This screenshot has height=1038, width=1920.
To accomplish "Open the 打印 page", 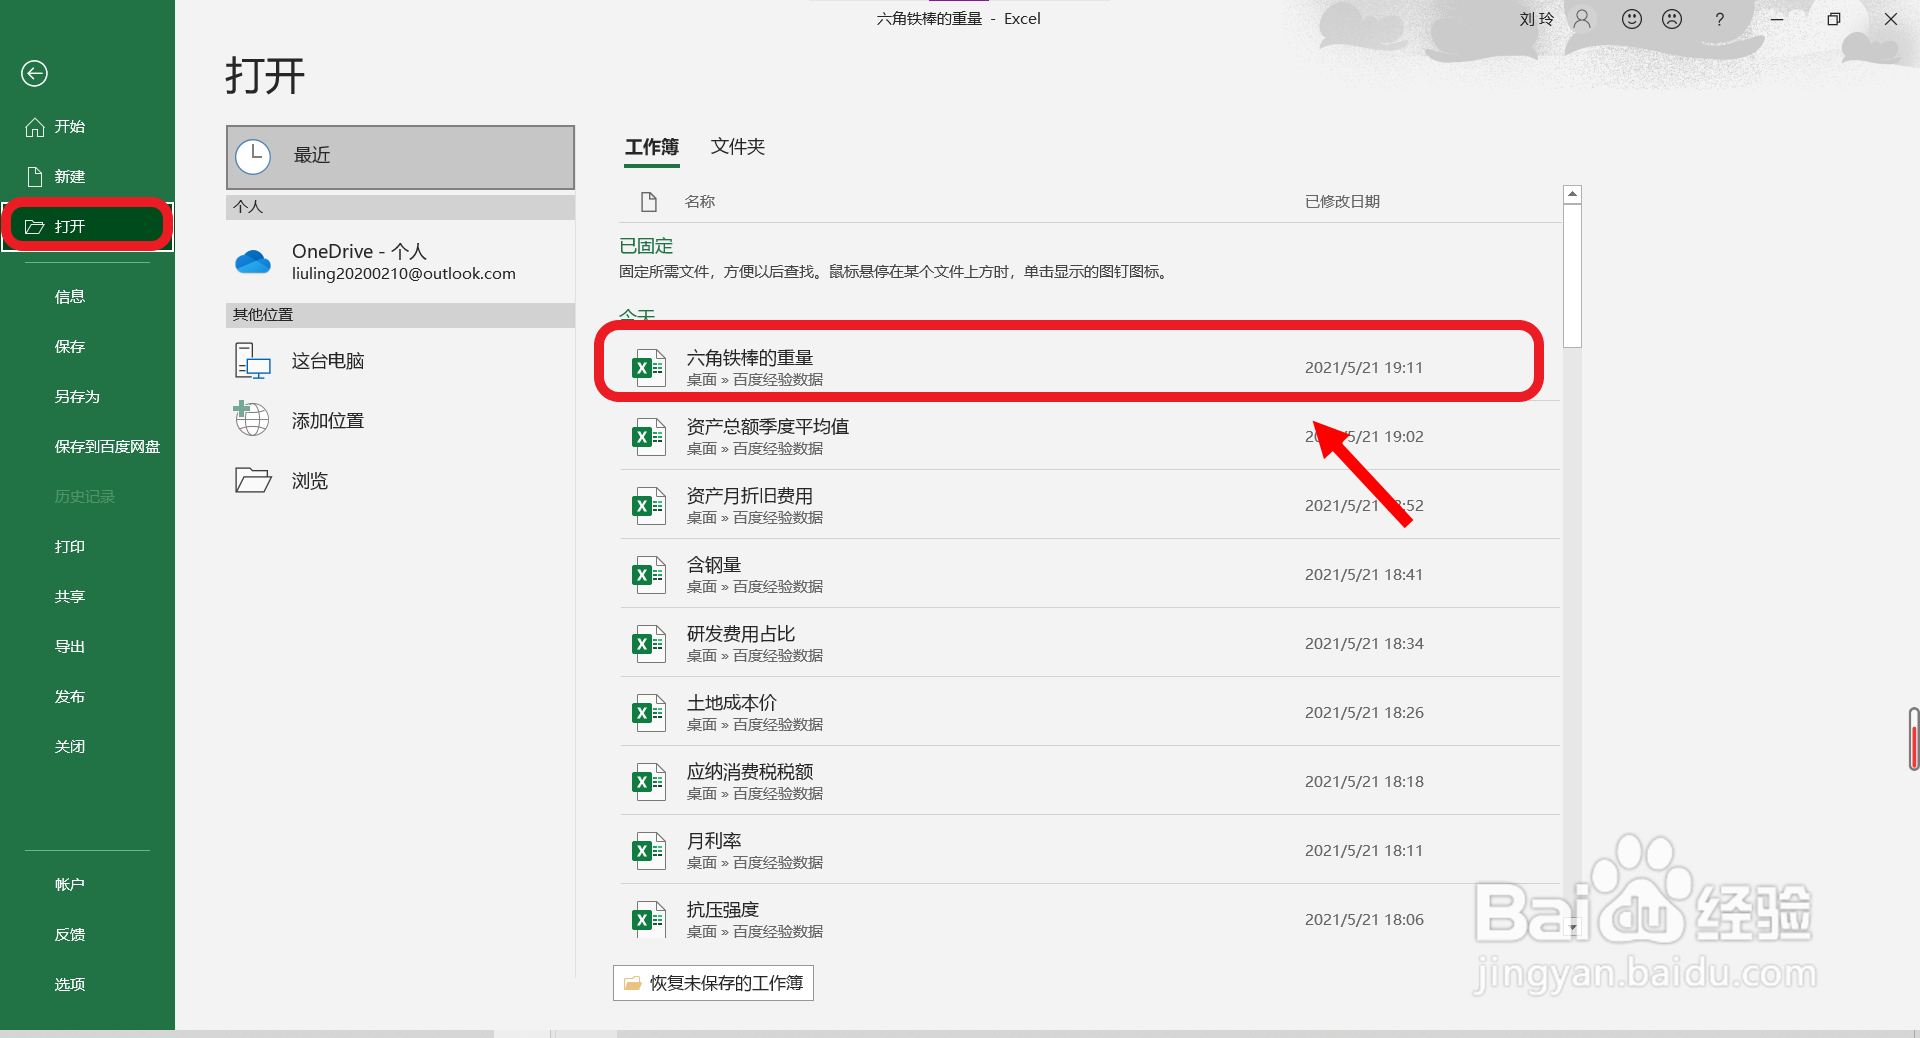I will (69, 546).
